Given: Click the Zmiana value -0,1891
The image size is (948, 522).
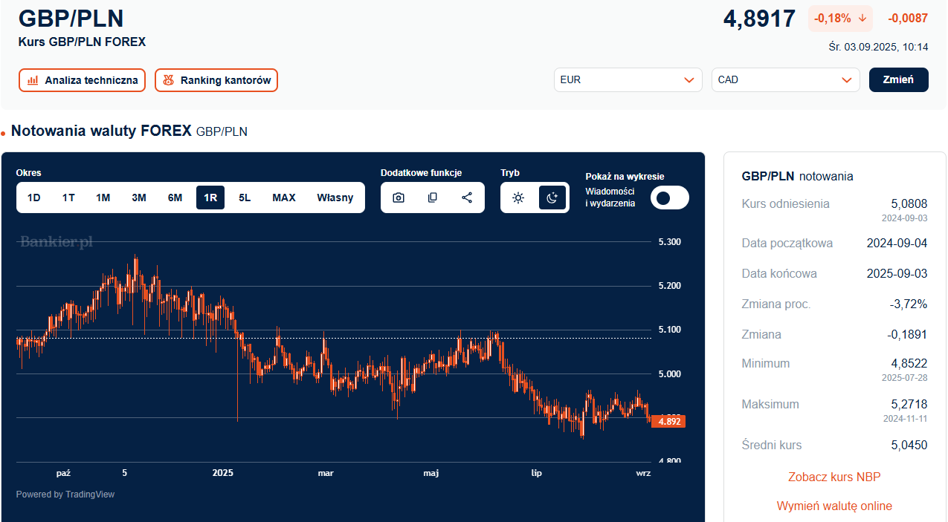Looking at the screenshot, I should pos(907,334).
